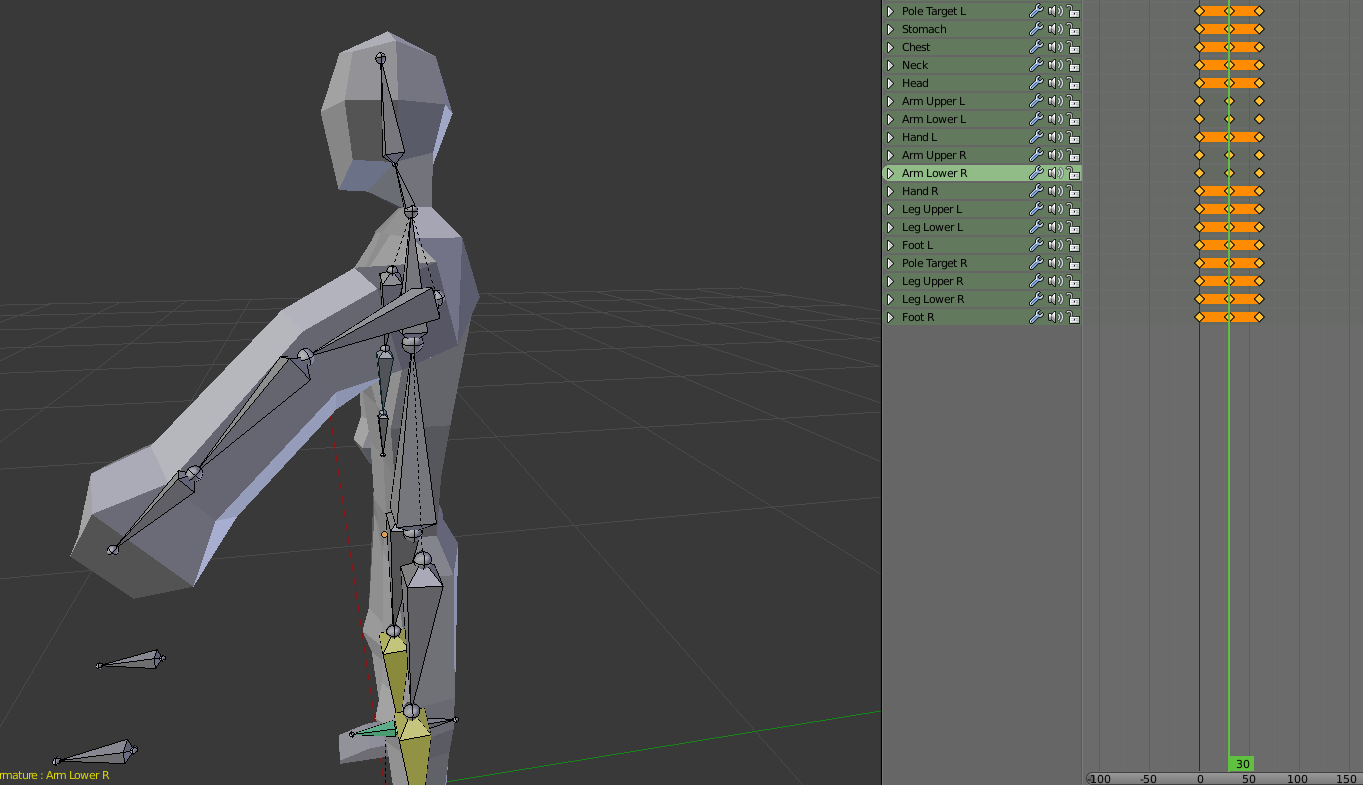
Task: Mute the Foot R channel speaker icon
Action: 1055,317
